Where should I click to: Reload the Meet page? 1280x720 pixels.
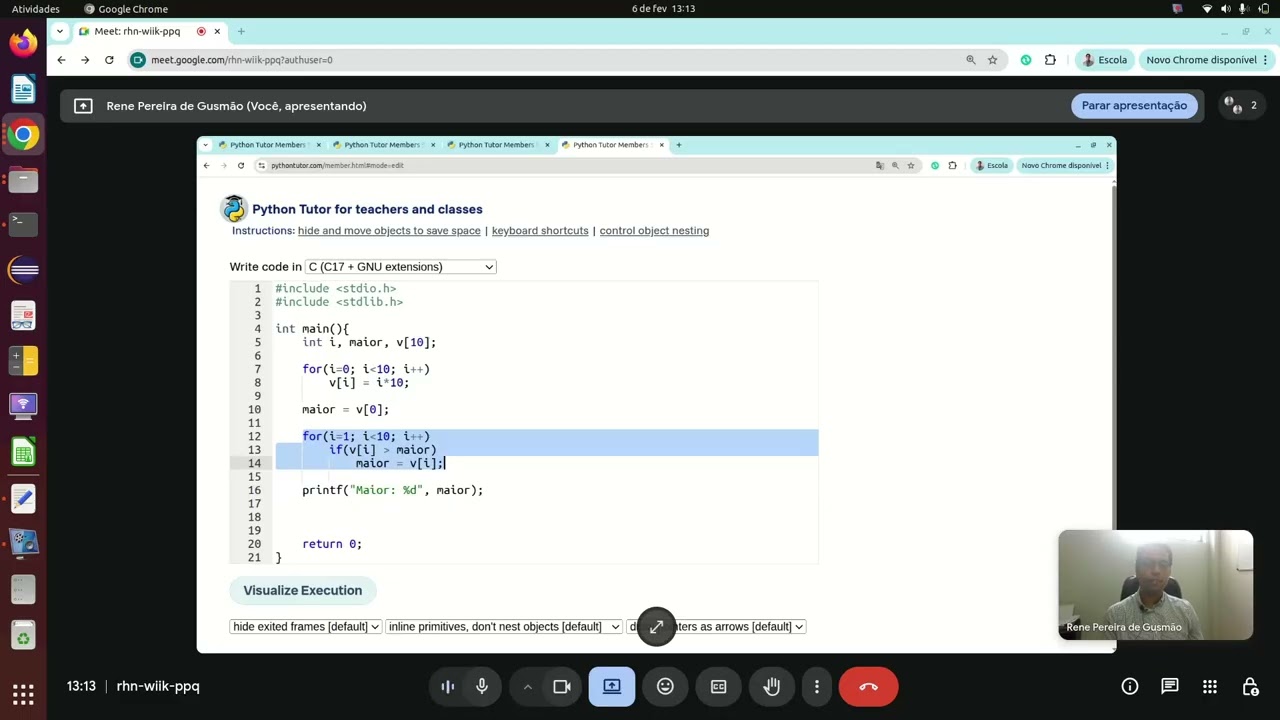[x=109, y=60]
